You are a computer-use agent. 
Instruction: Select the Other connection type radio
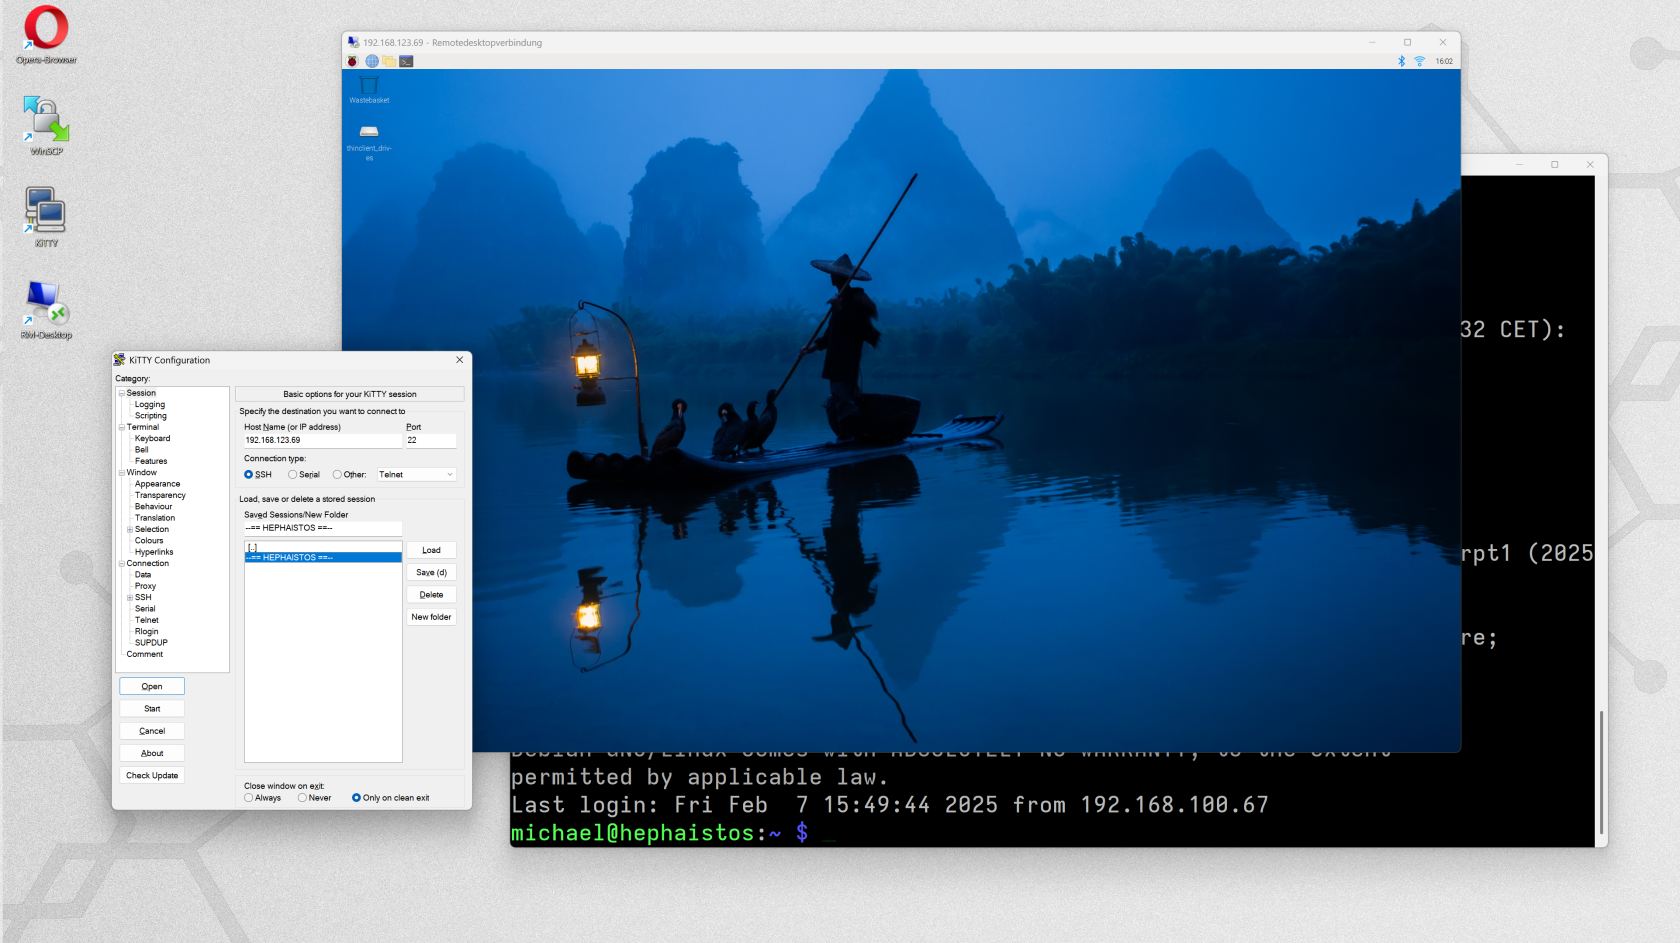[x=338, y=475]
